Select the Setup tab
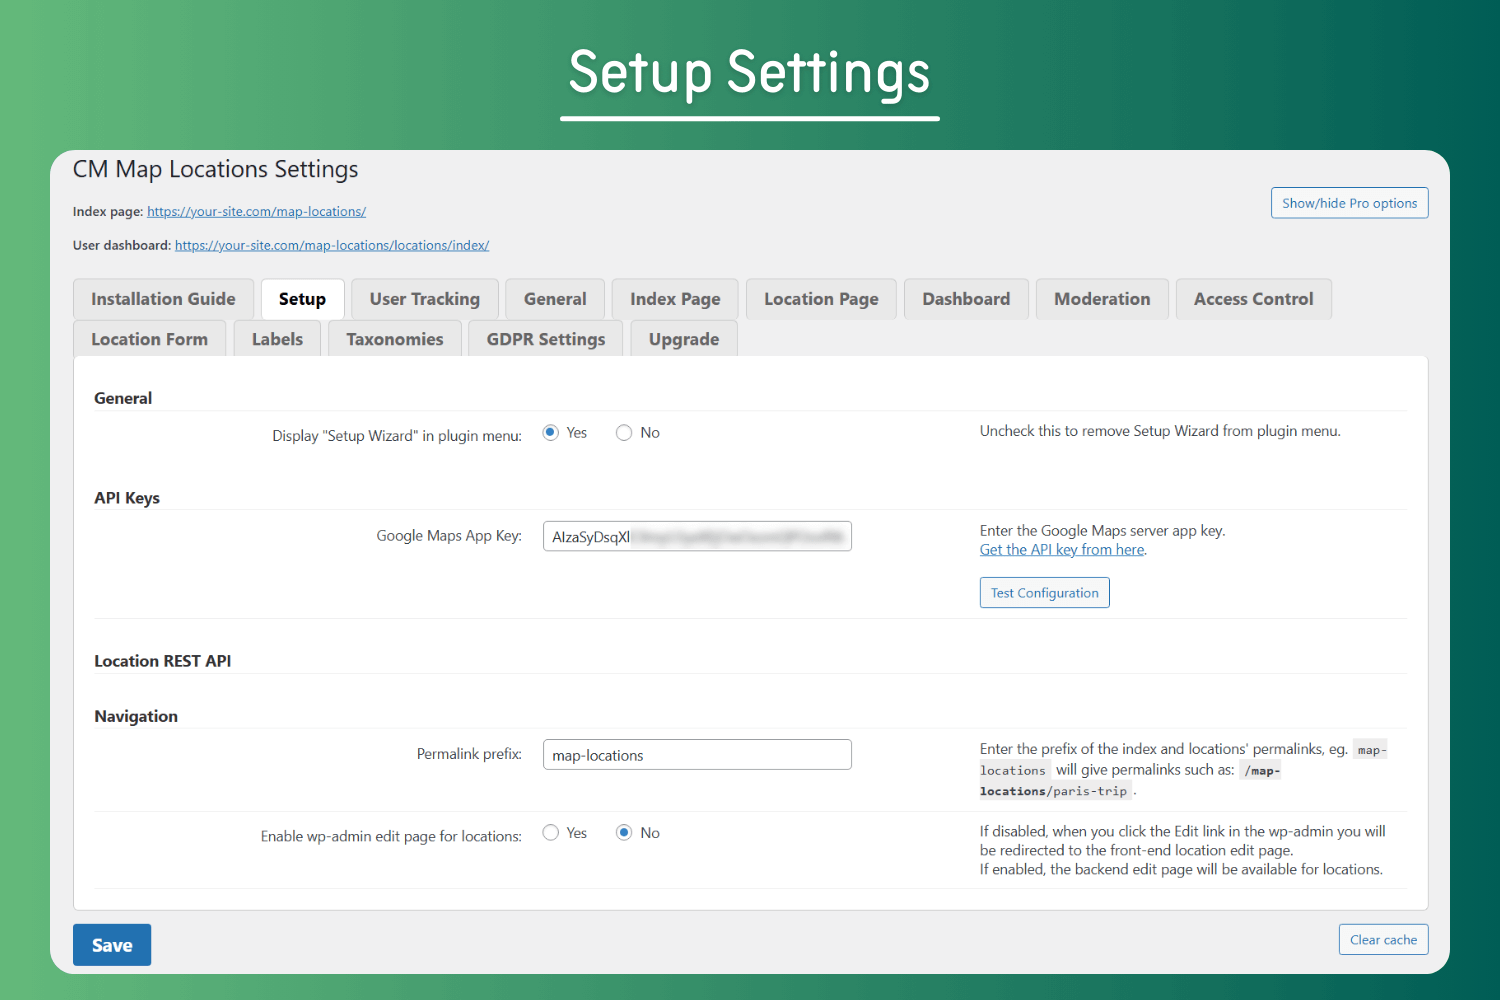The height and width of the screenshot is (1000, 1500). tap(302, 299)
